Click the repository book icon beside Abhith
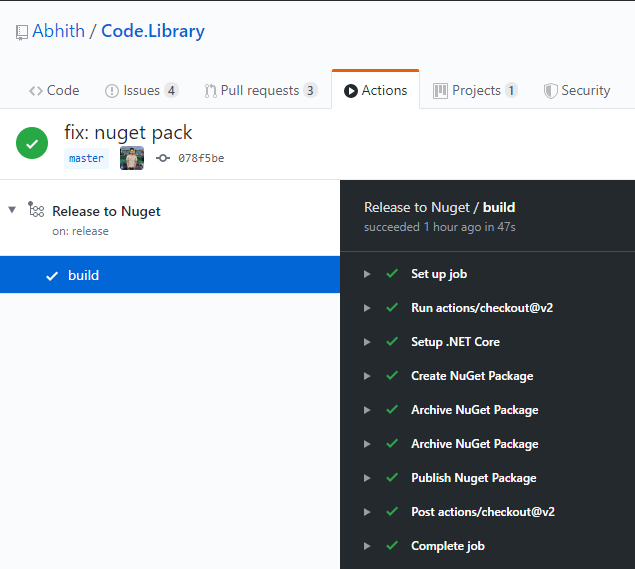Viewport: 635px width, 569px height. point(21,32)
